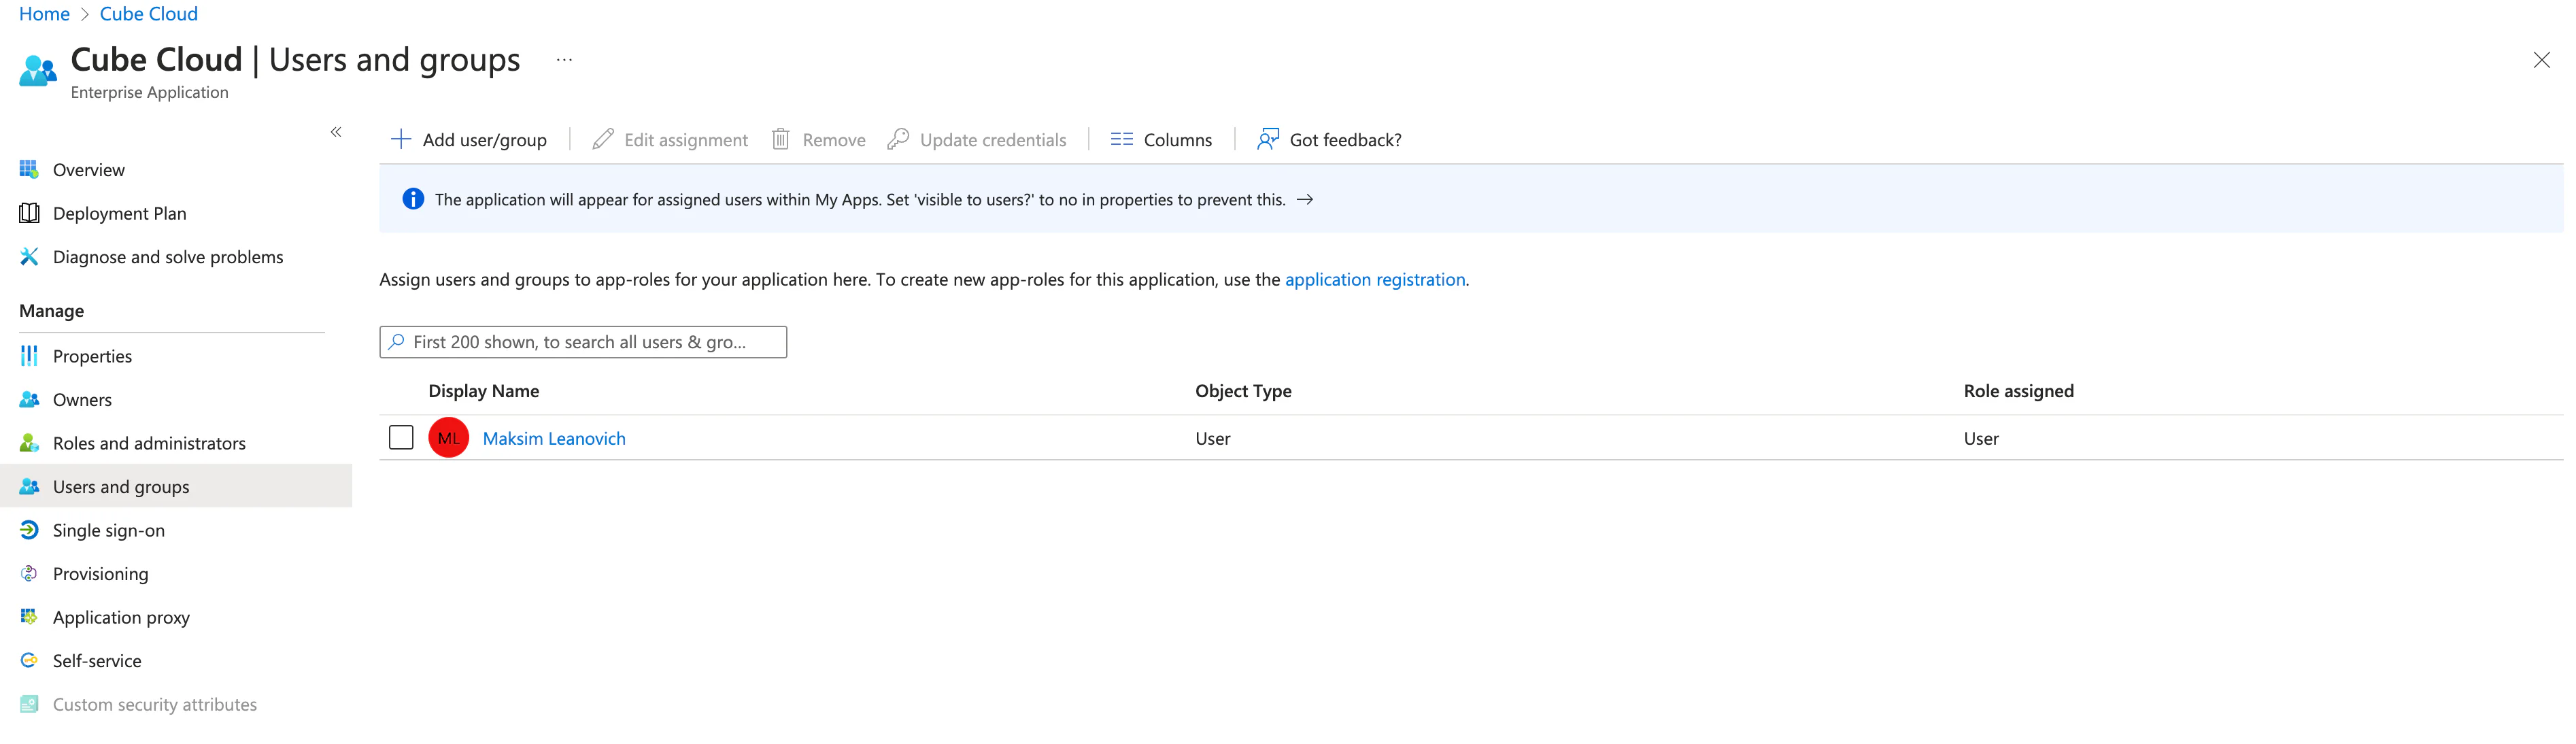Click the red ML avatar thumbnail
The image size is (2576, 744).
tap(448, 438)
